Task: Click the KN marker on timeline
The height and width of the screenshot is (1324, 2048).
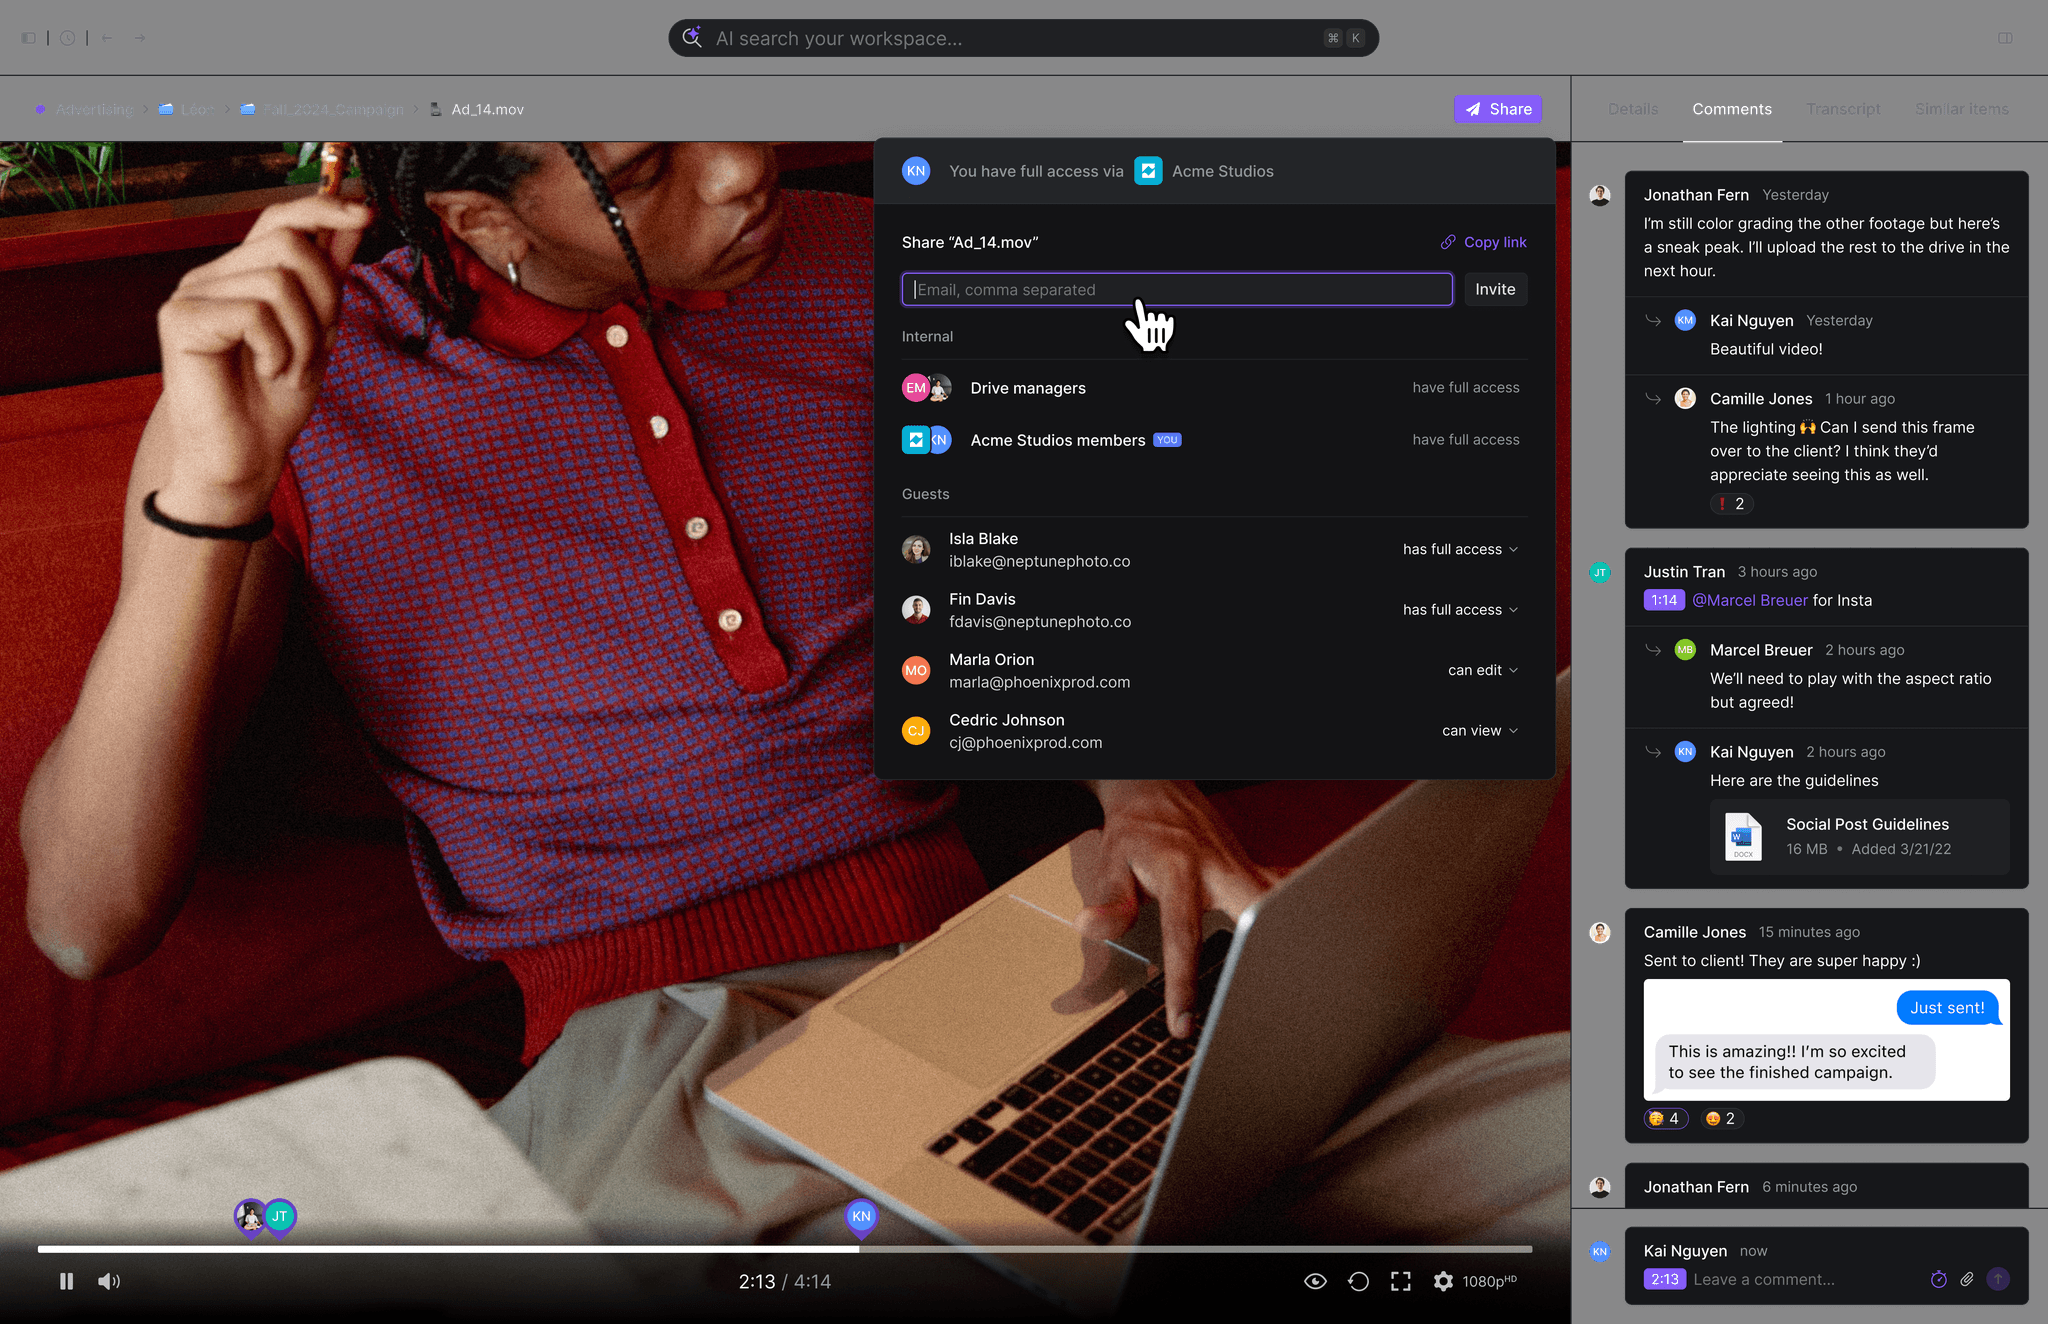Action: [x=861, y=1216]
